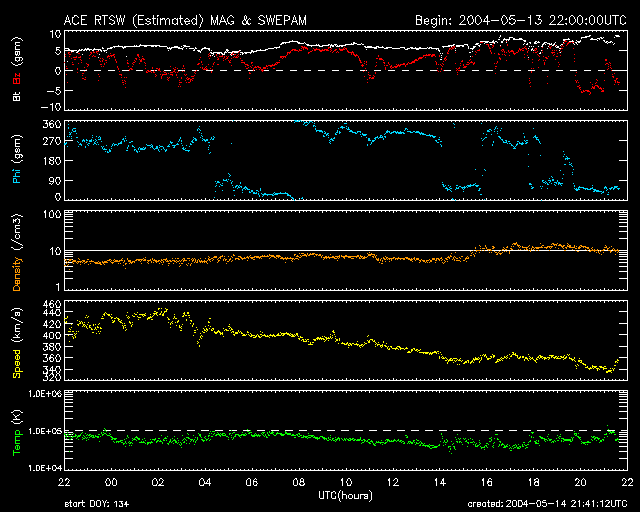Click the 00 hour tick label
This screenshot has width=640, height=512.
[x=111, y=483]
